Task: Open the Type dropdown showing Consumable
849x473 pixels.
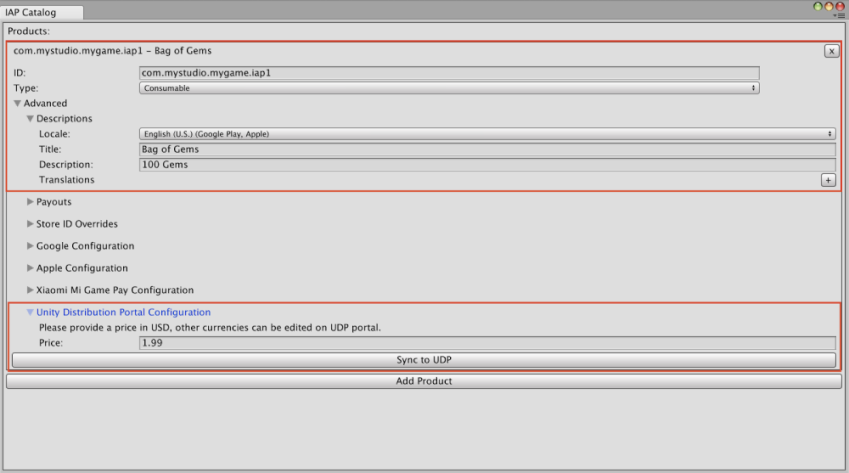Action: tap(449, 88)
